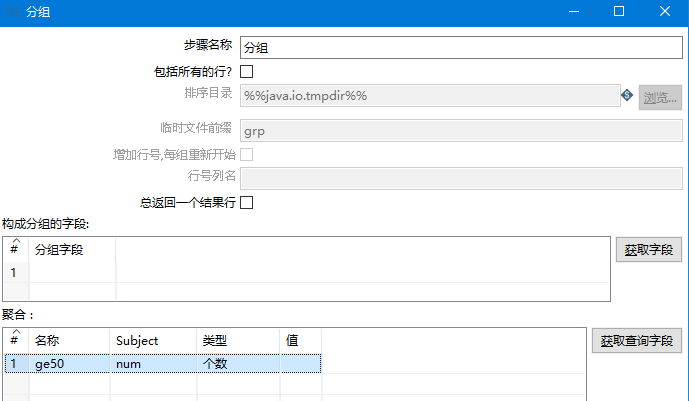Click the 排序目录 path field
689x401 pixels.
click(x=430, y=96)
